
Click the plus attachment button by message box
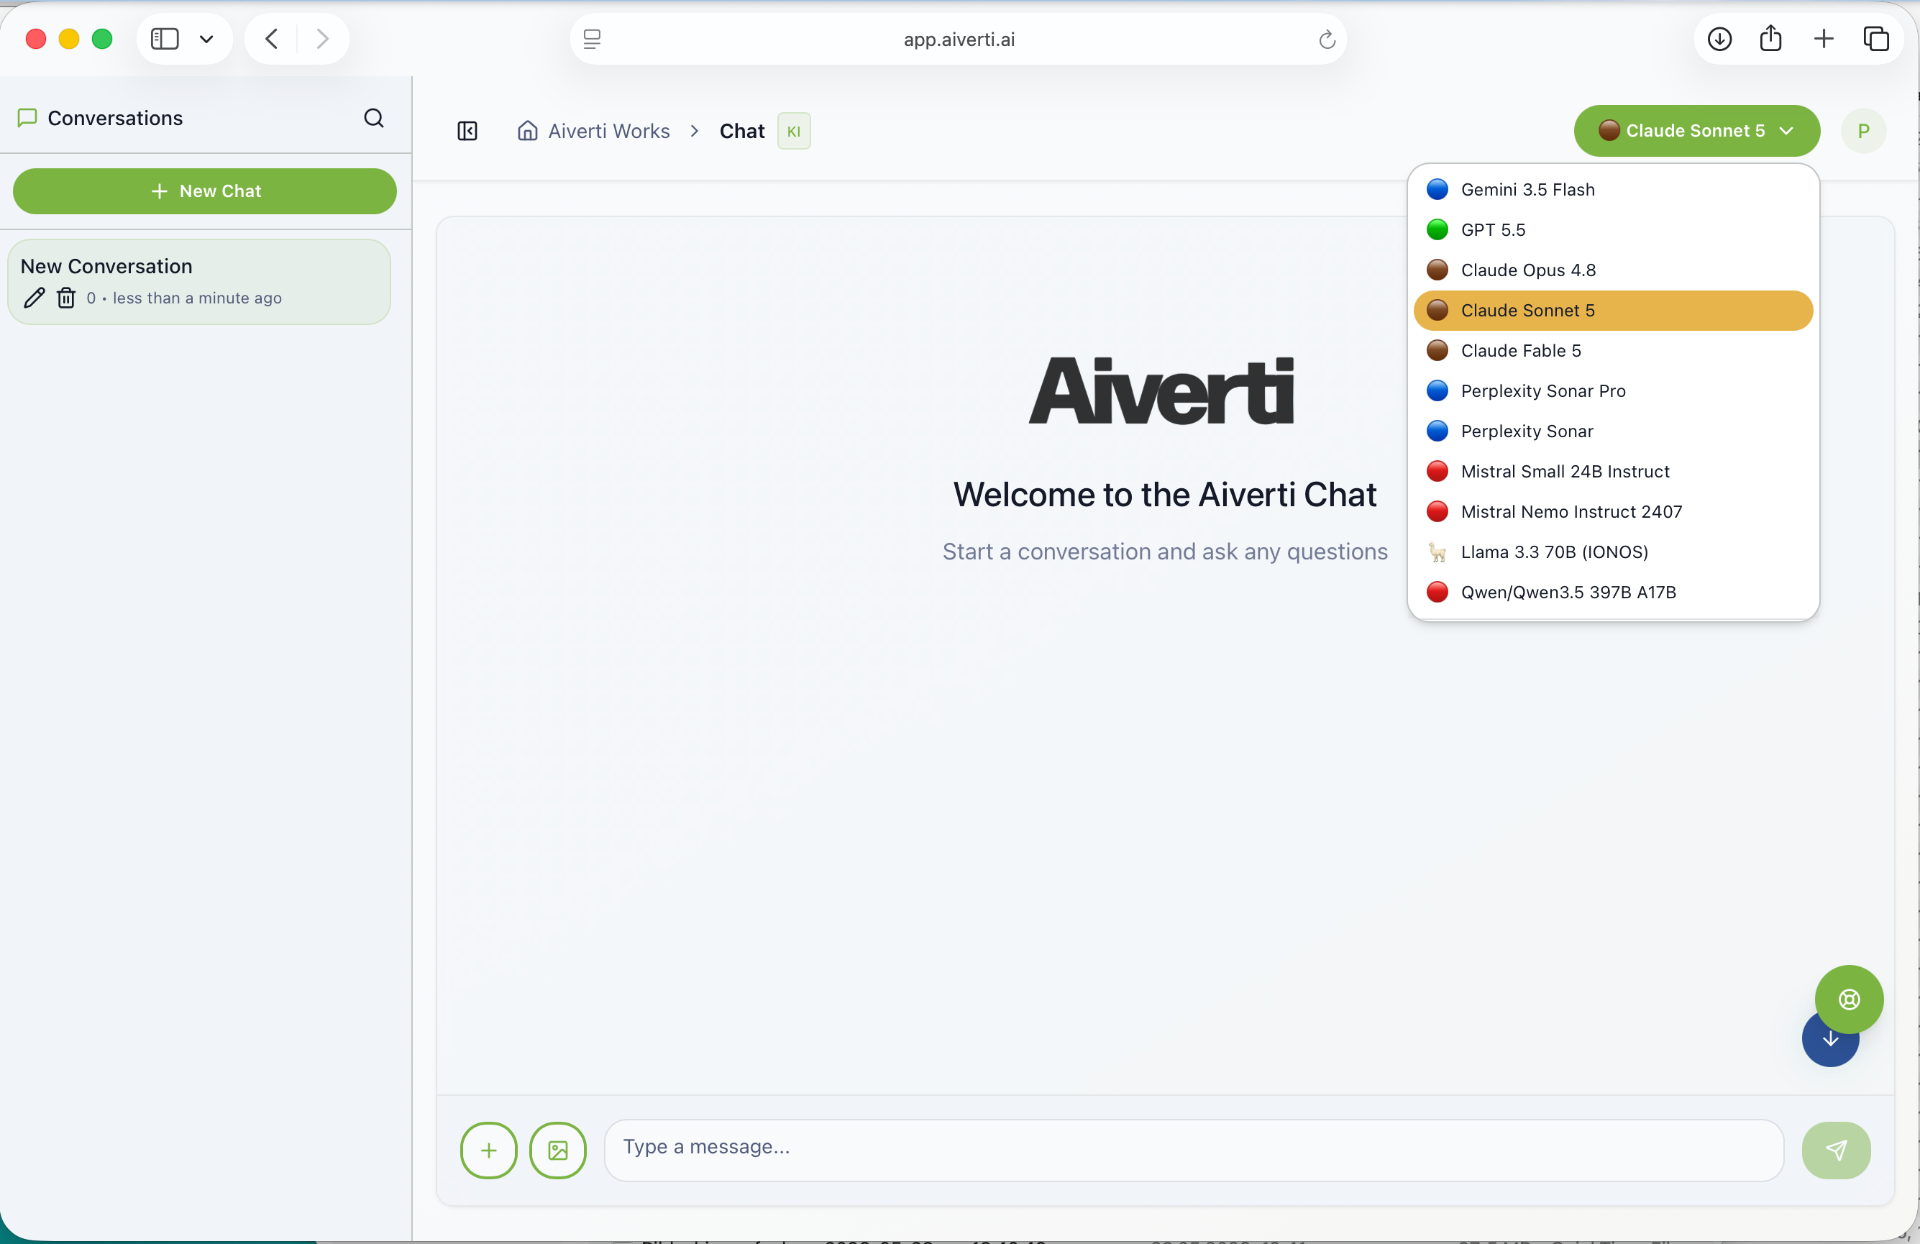489,1150
